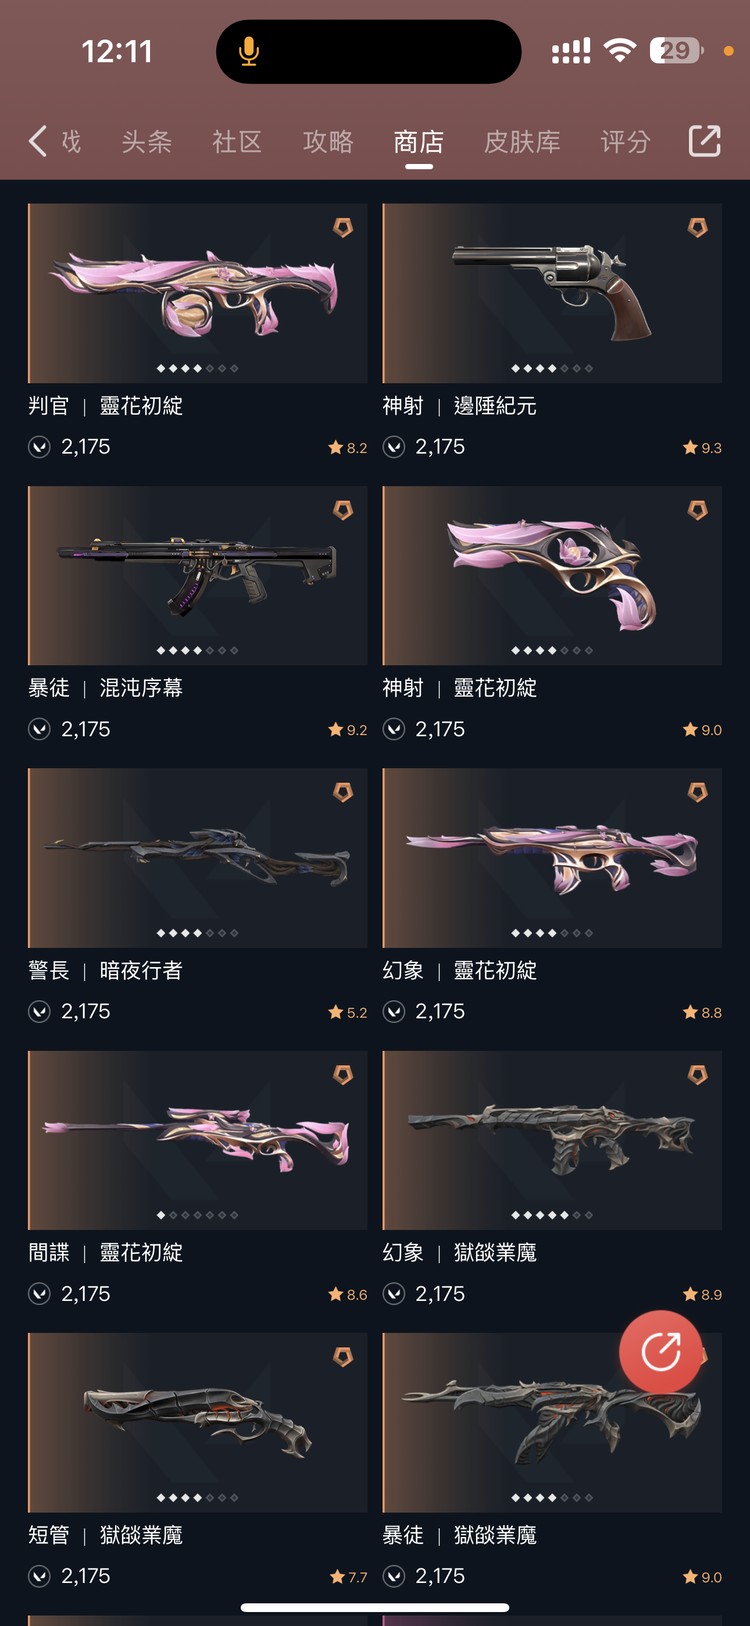Click the edition badge on 判官 靈花初綻 card

click(343, 228)
